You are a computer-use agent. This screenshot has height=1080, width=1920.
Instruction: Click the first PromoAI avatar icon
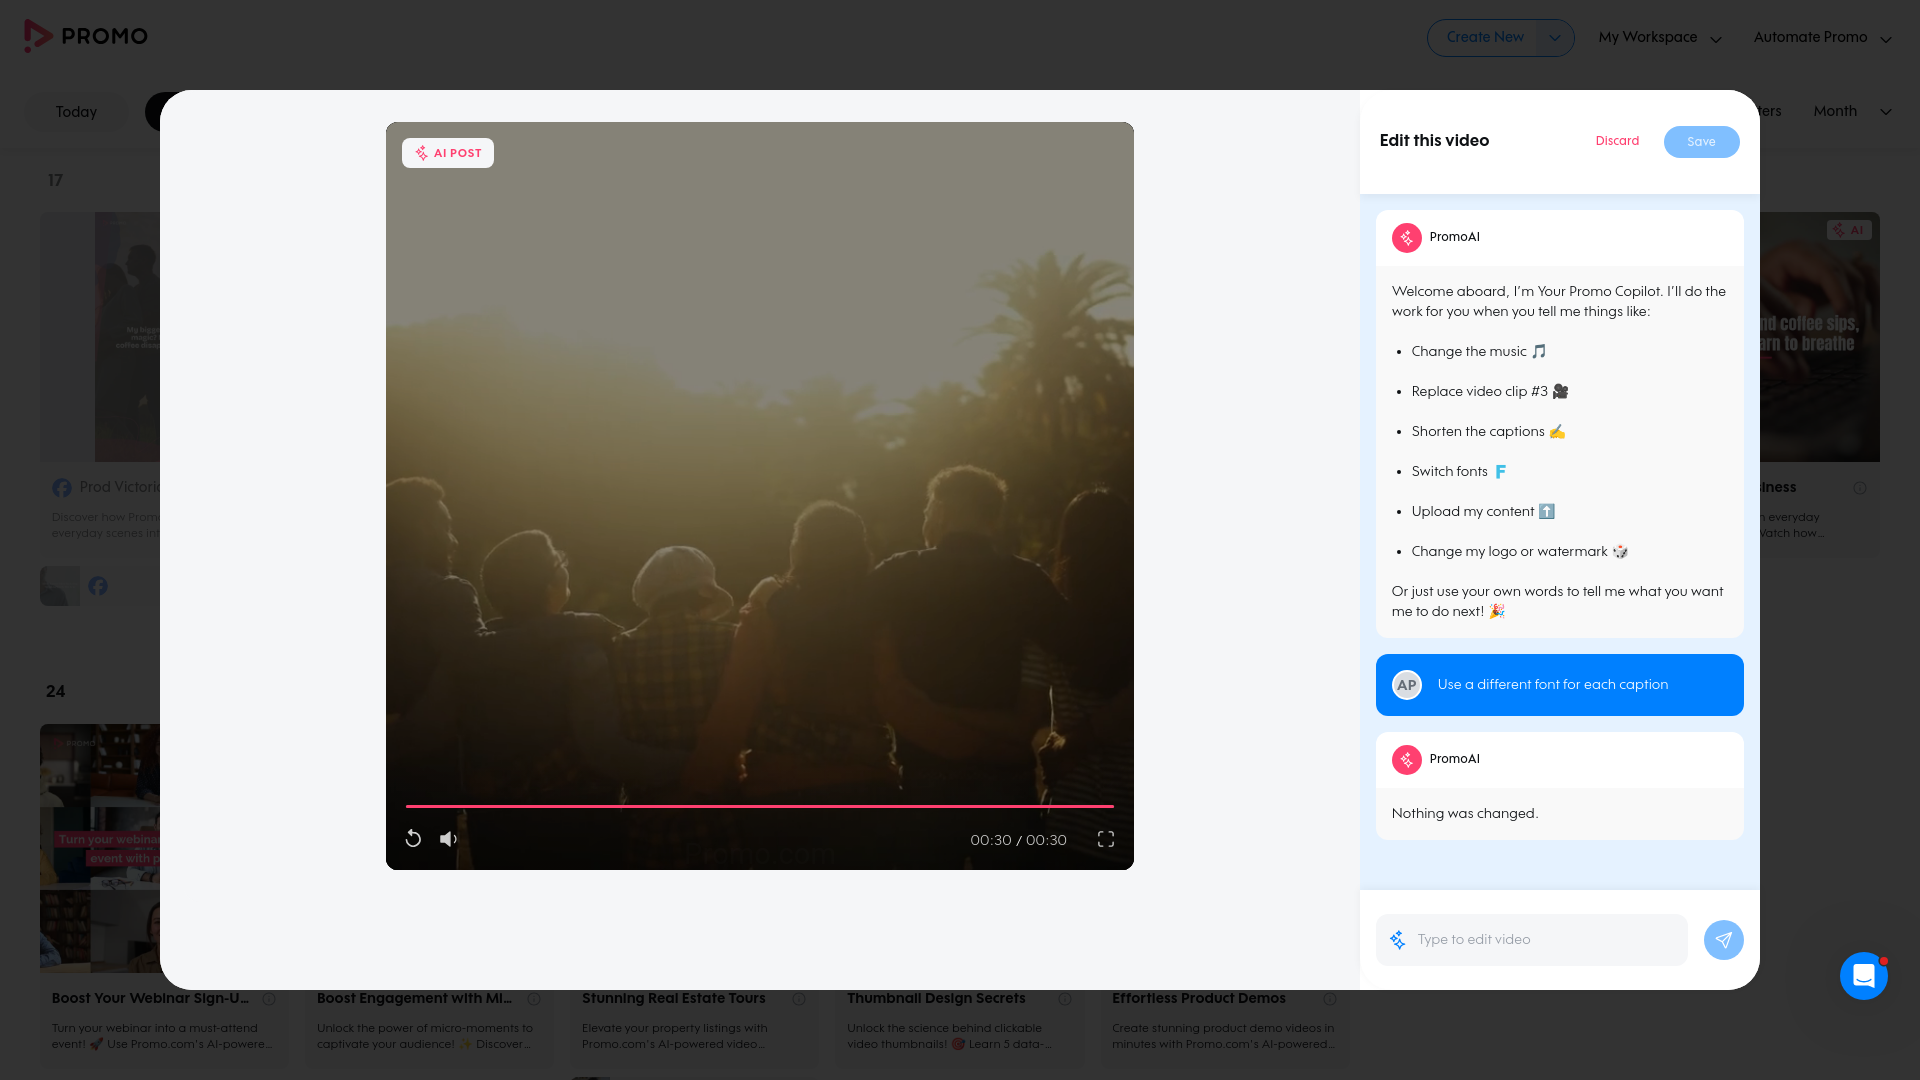pos(1407,238)
